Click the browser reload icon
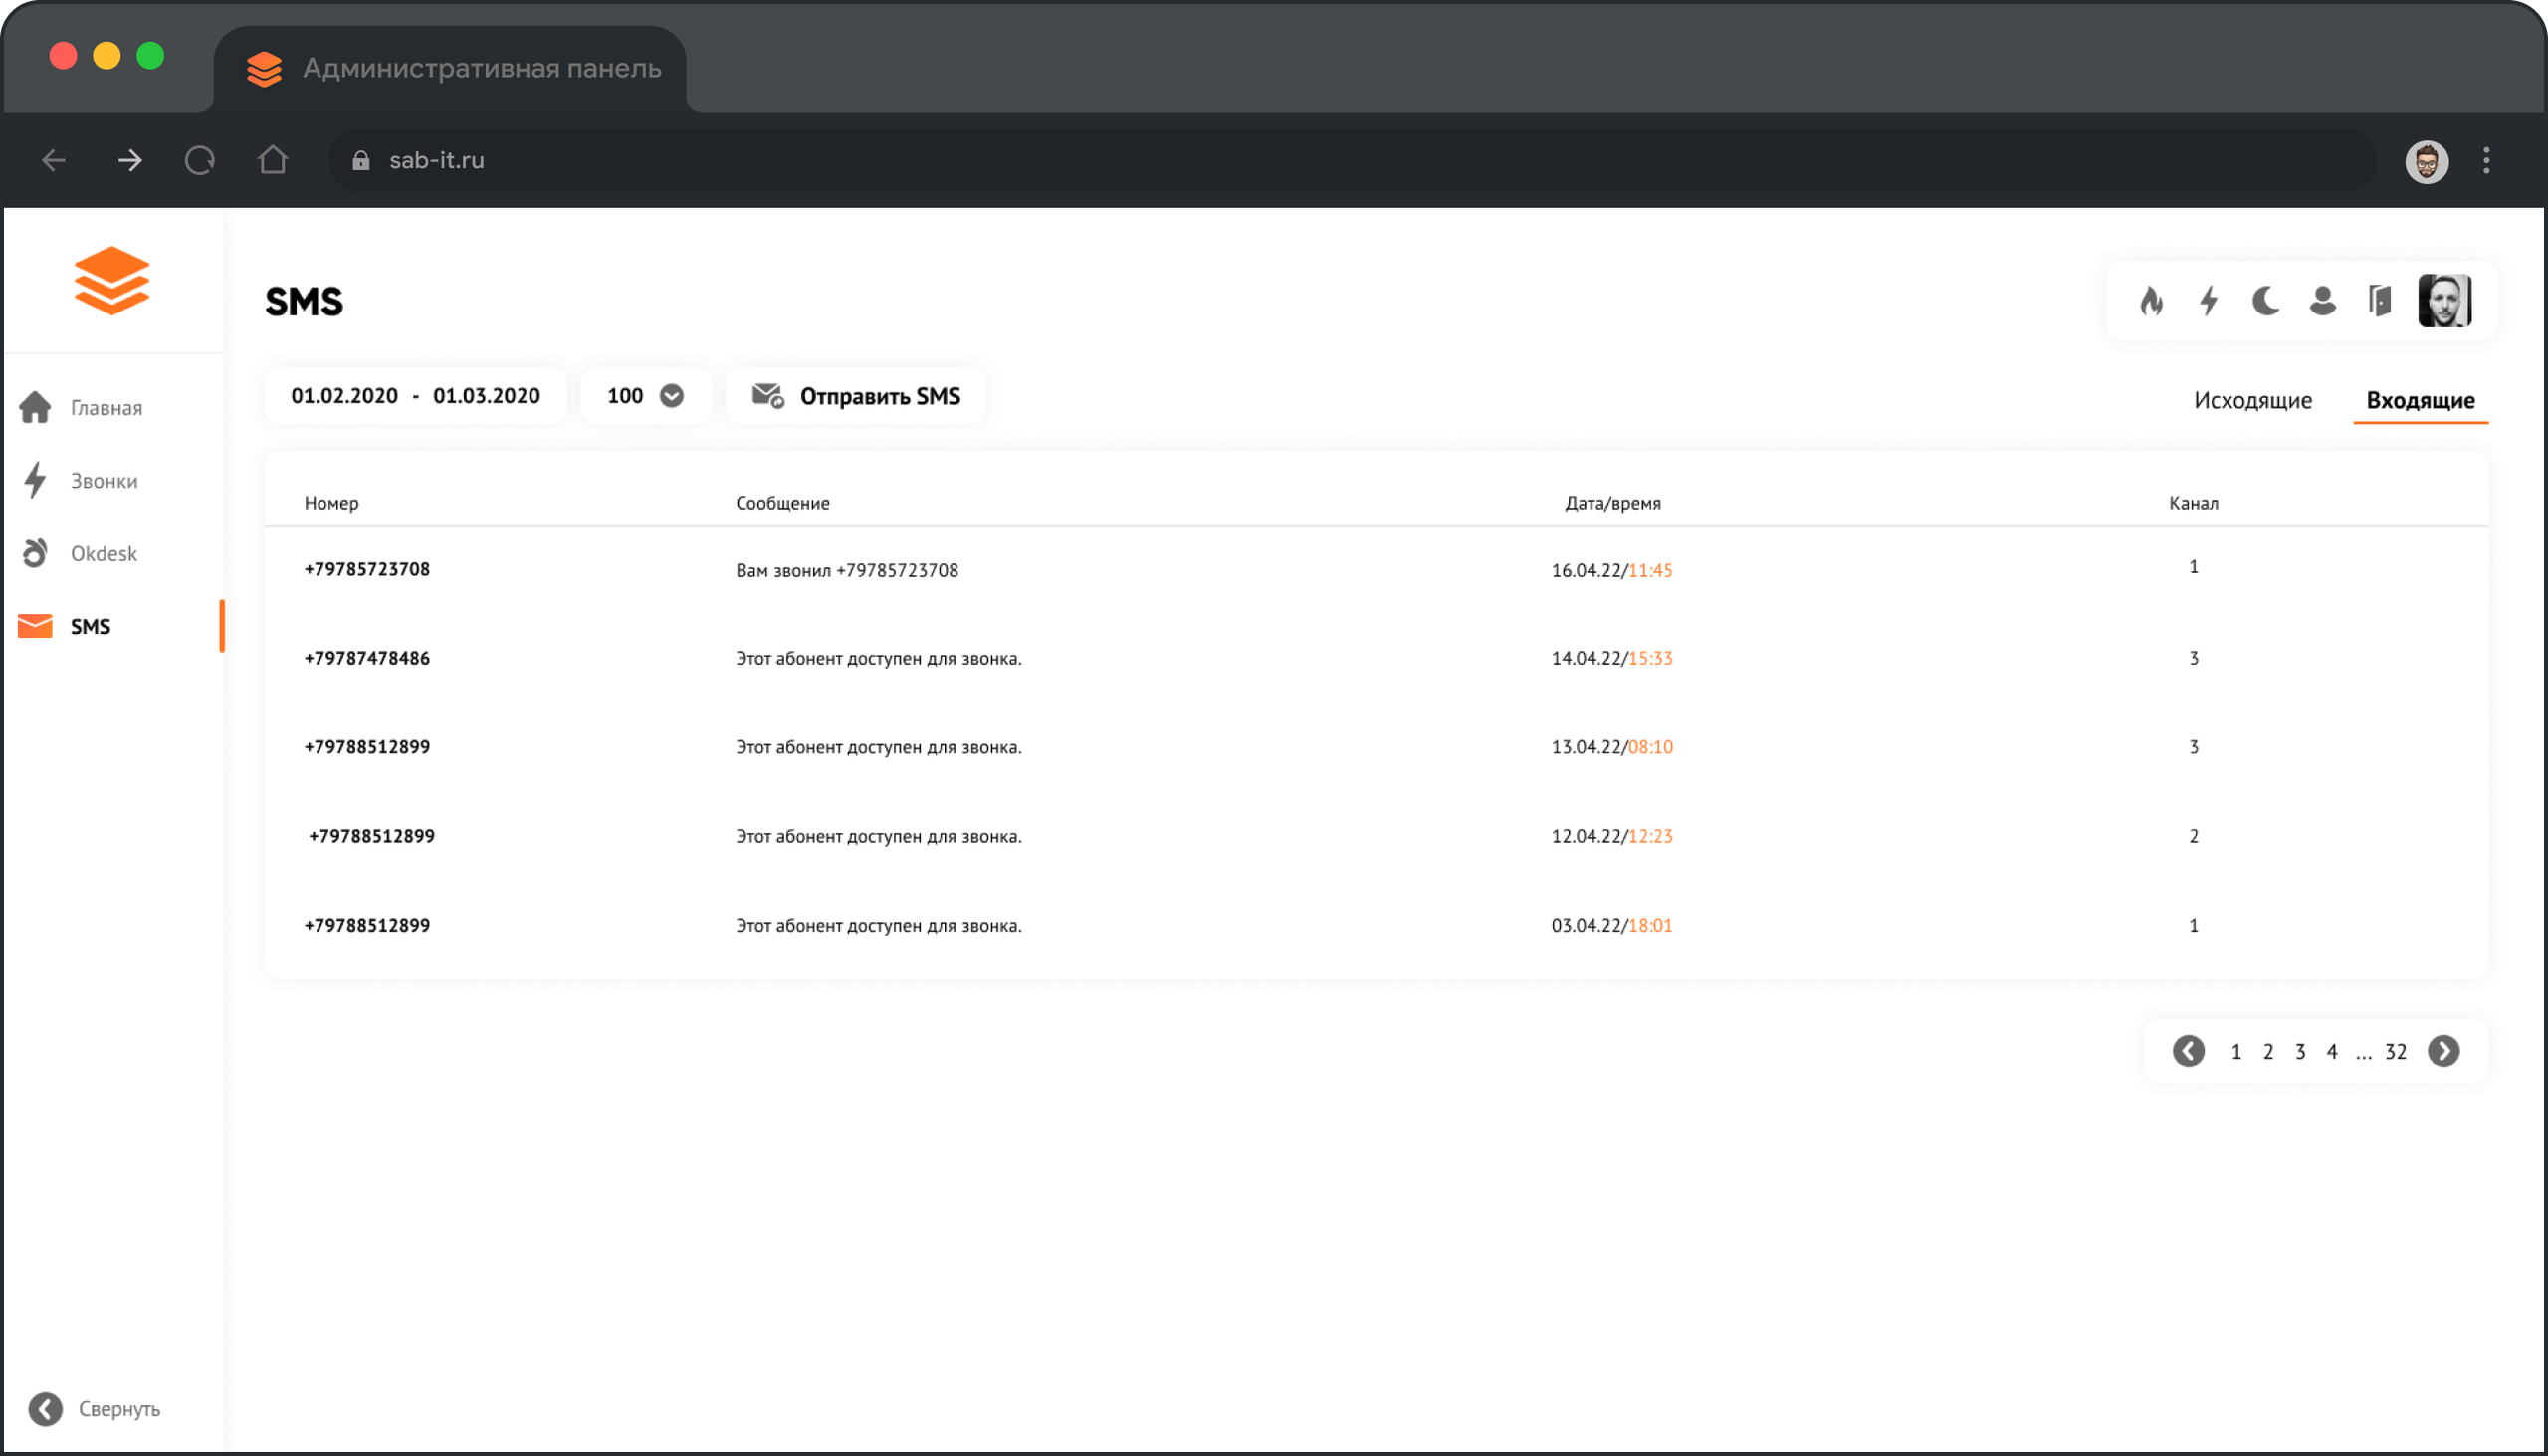Image resolution: width=2548 pixels, height=1456 pixels. click(x=200, y=160)
